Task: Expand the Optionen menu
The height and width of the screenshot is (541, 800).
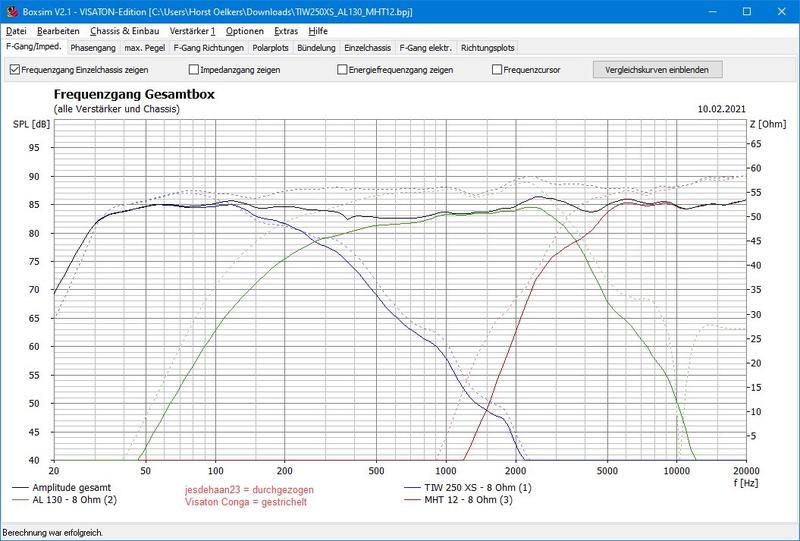Action: pos(245,31)
